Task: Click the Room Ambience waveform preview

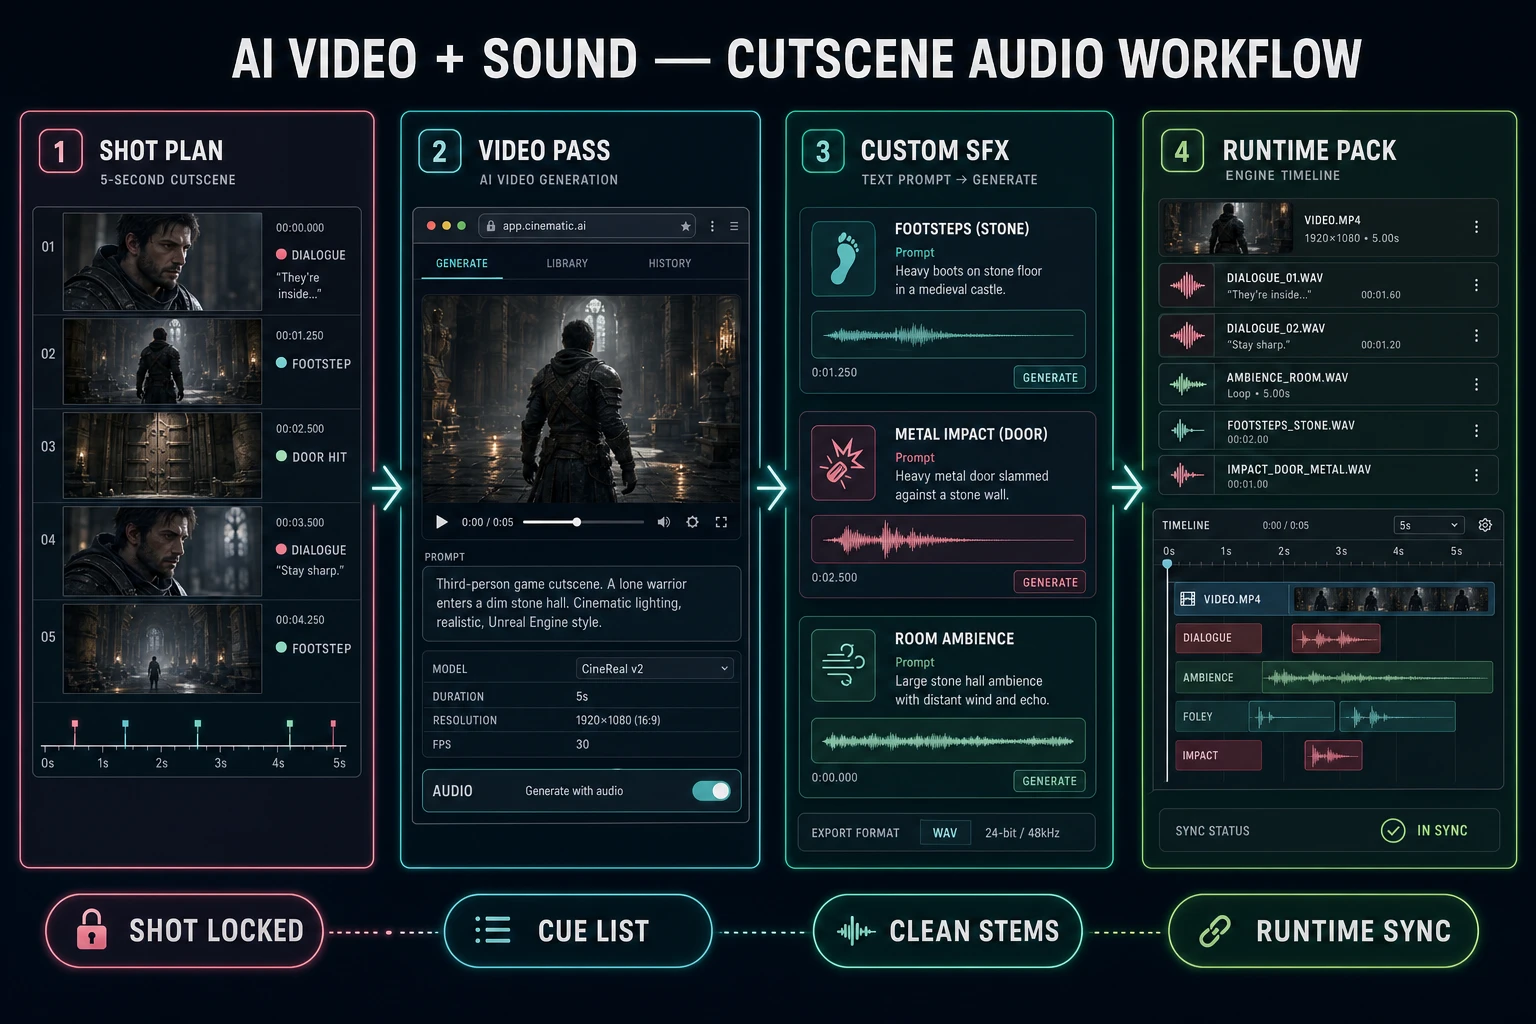Action: (x=948, y=741)
